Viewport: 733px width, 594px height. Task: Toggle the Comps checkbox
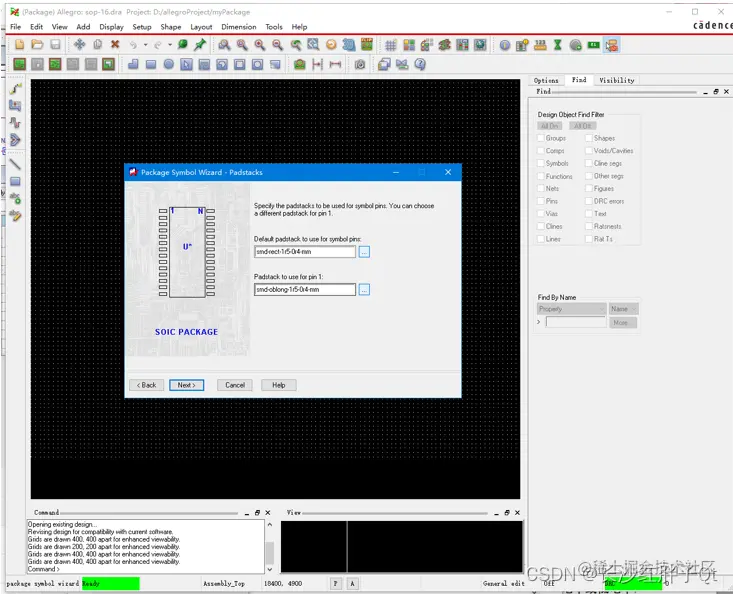[x=540, y=150]
